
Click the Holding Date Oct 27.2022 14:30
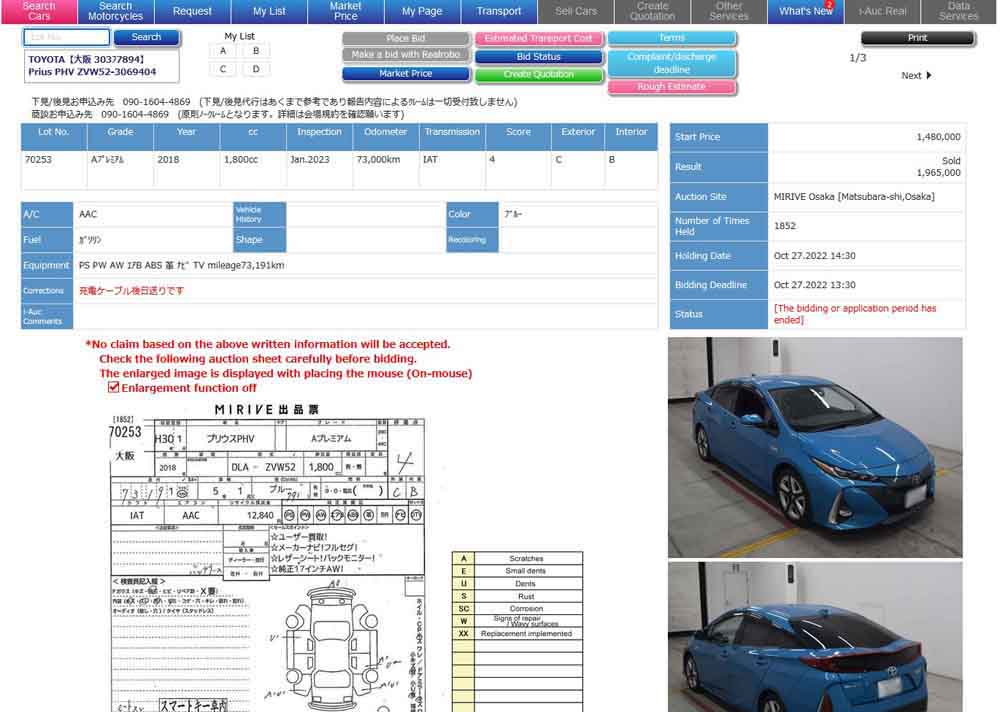coord(814,256)
